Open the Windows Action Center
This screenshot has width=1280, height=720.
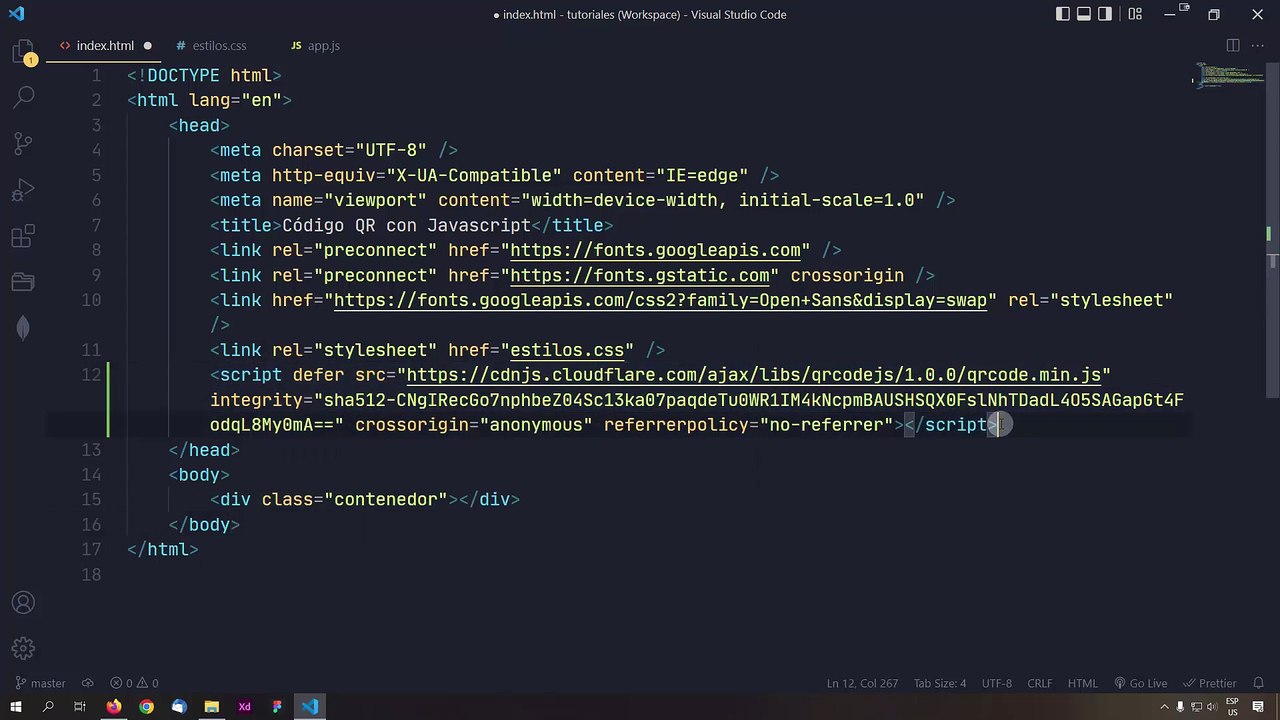1259,707
